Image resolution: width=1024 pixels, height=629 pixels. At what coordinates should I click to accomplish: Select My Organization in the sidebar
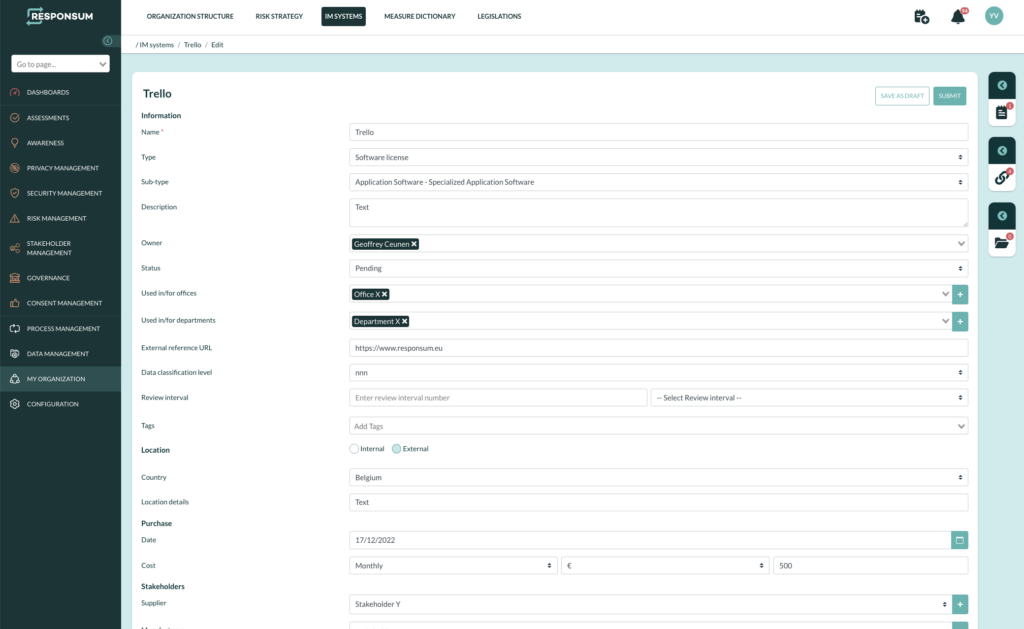pos(60,379)
